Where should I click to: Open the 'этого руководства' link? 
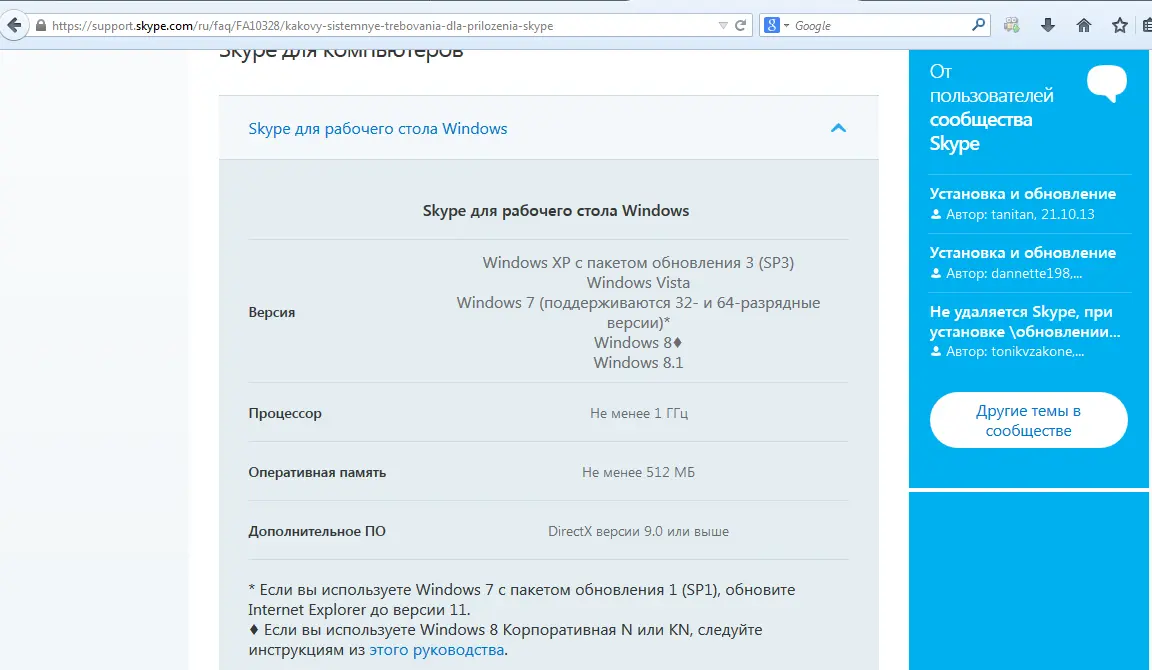436,649
